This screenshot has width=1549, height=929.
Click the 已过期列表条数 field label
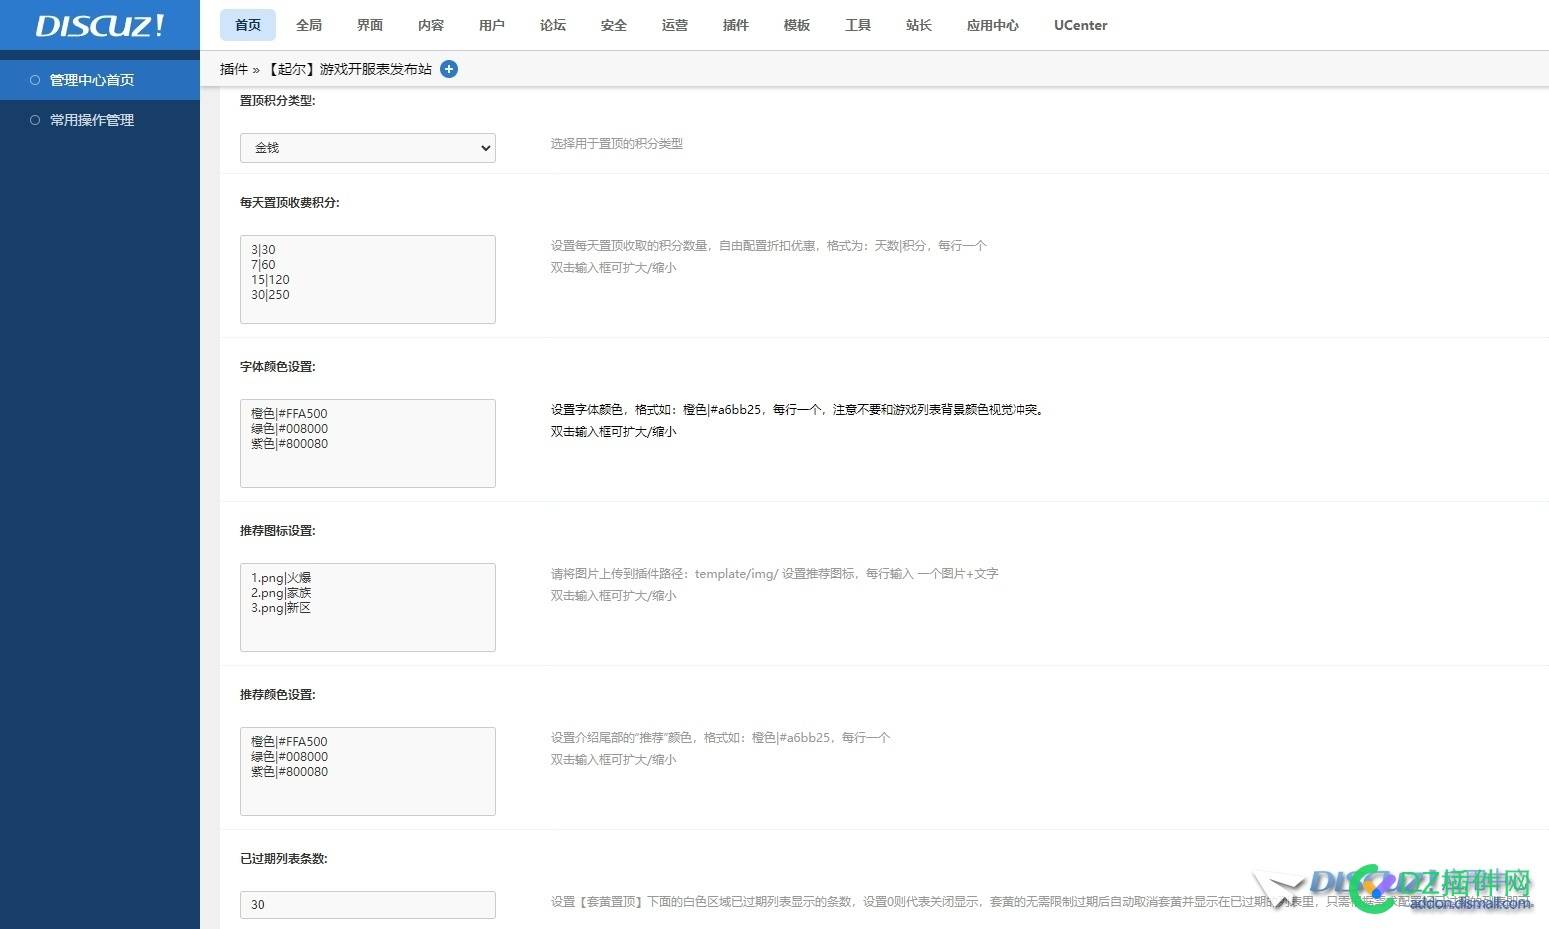(x=284, y=859)
